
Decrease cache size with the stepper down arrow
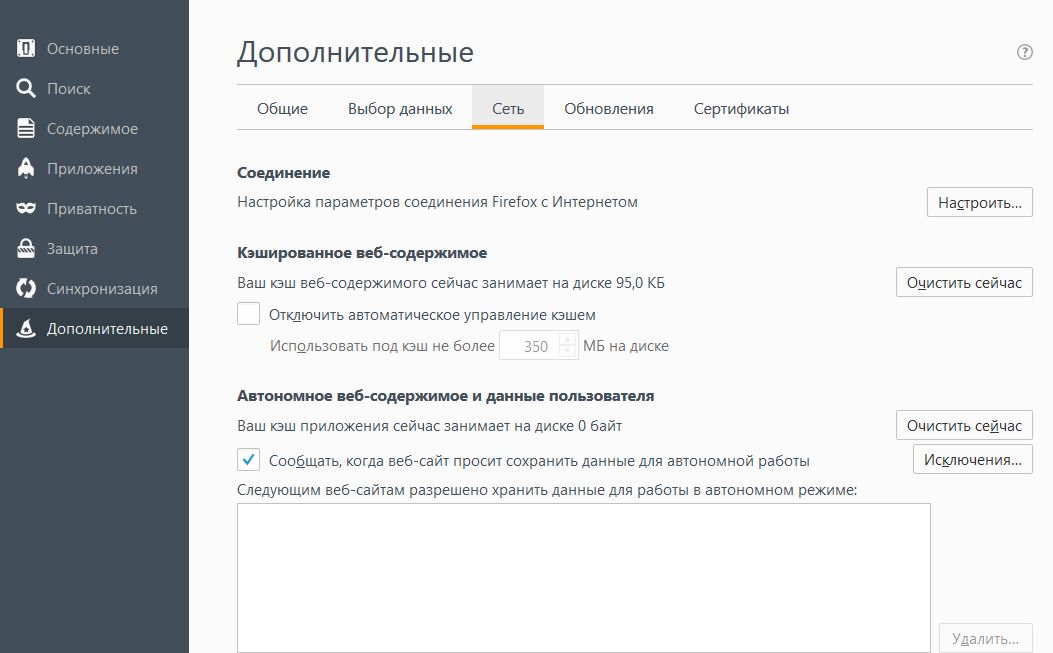tap(568, 353)
